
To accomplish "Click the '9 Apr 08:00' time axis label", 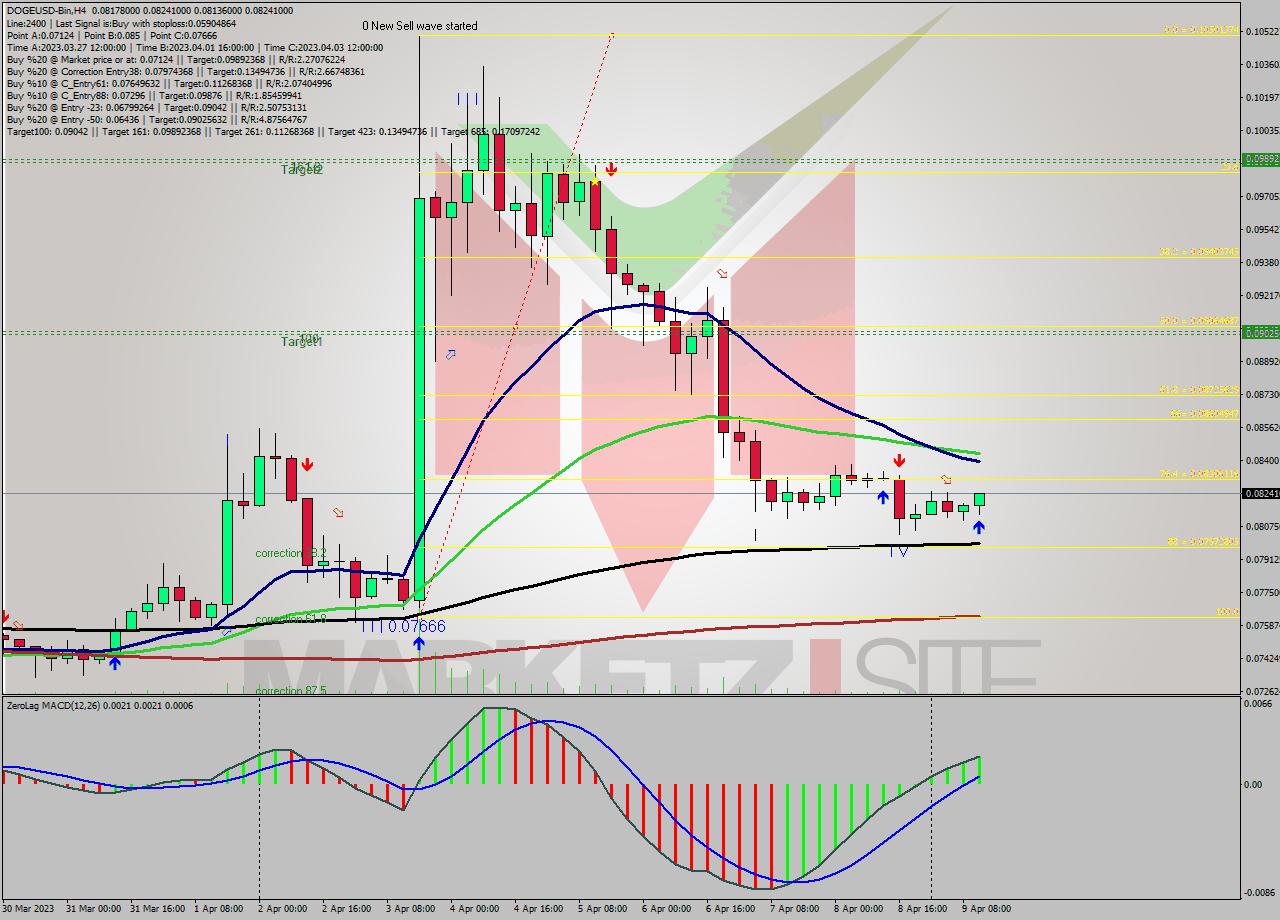I will [x=986, y=909].
